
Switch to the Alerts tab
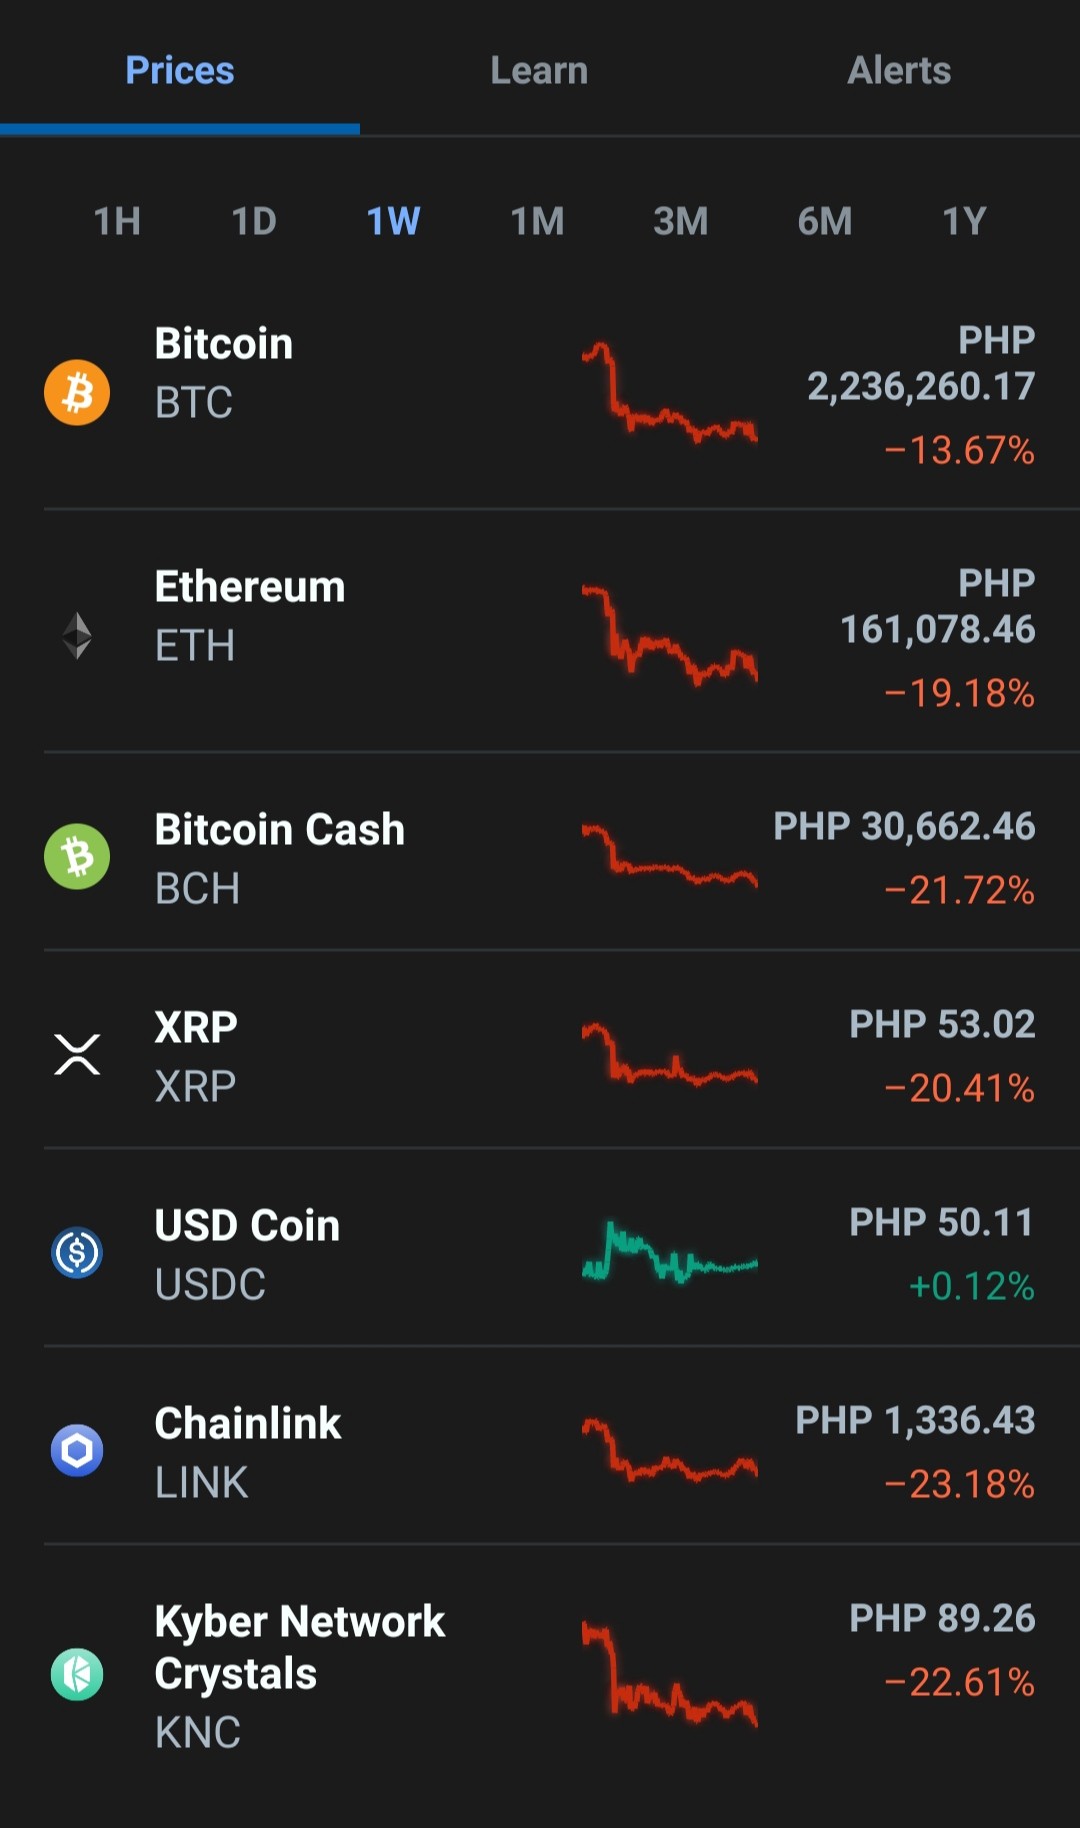click(x=899, y=70)
